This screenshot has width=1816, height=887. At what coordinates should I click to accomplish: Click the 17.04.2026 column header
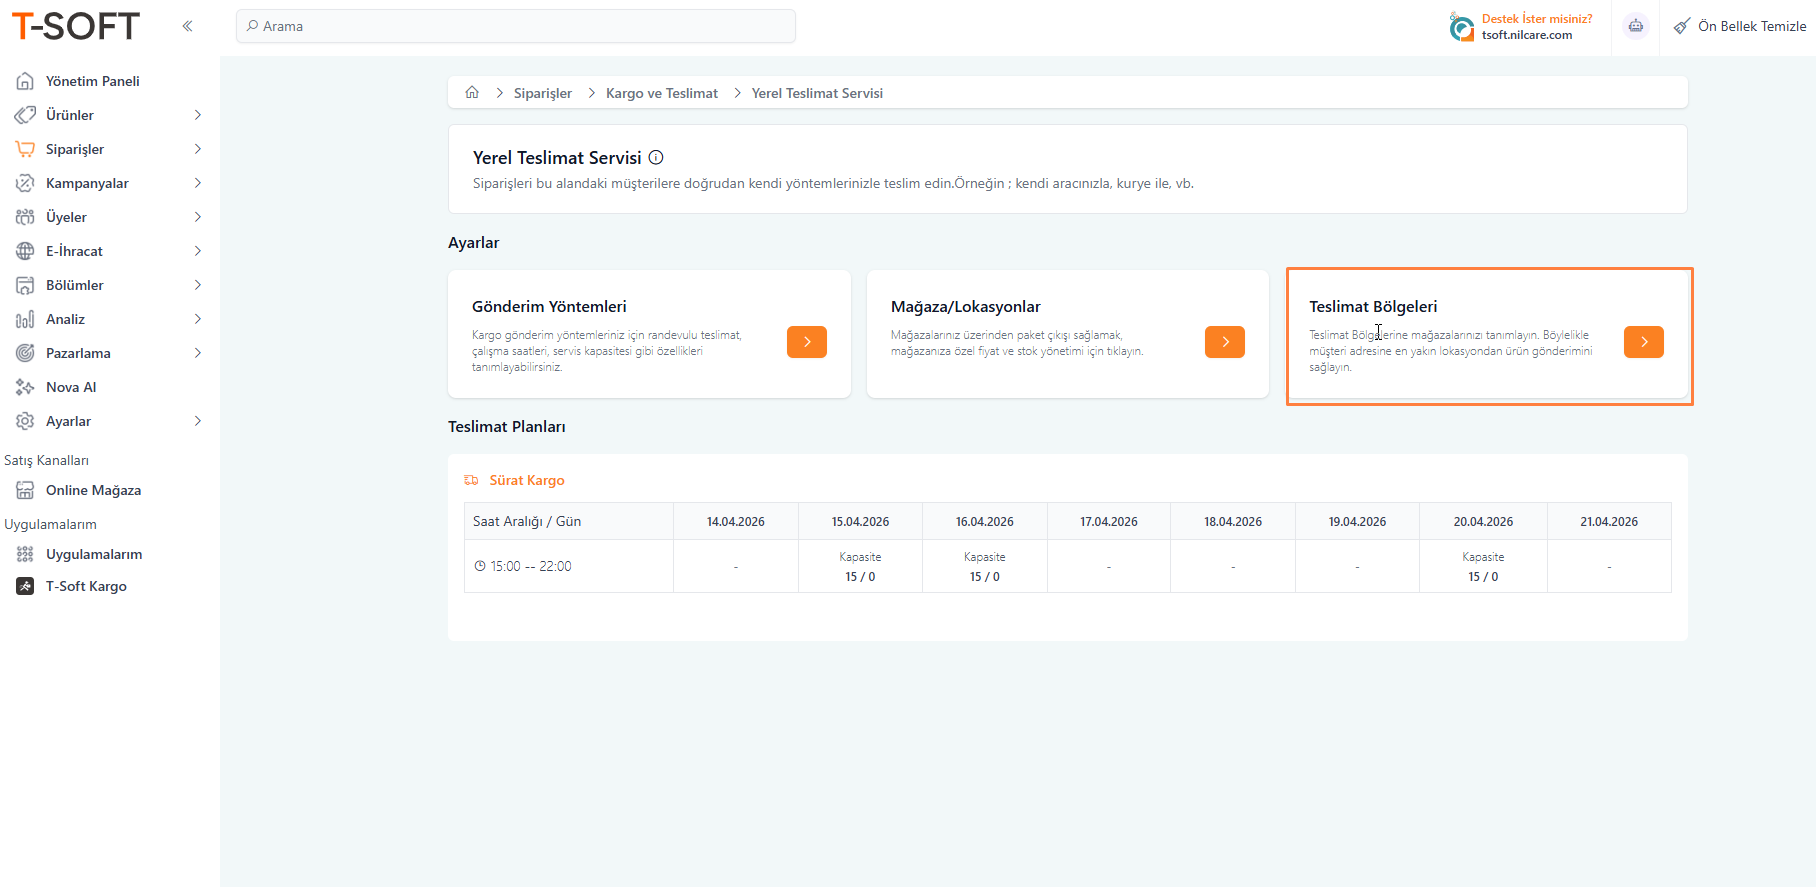coord(1109,522)
